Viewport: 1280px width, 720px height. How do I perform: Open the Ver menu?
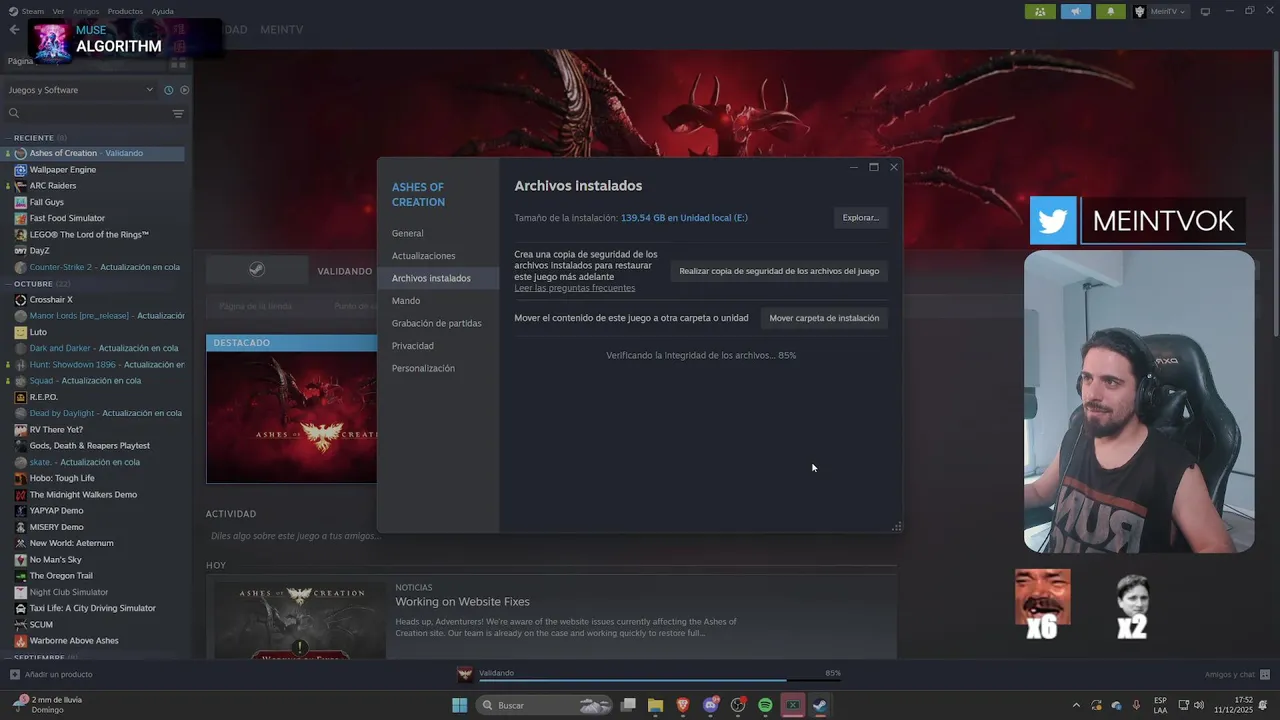click(58, 11)
